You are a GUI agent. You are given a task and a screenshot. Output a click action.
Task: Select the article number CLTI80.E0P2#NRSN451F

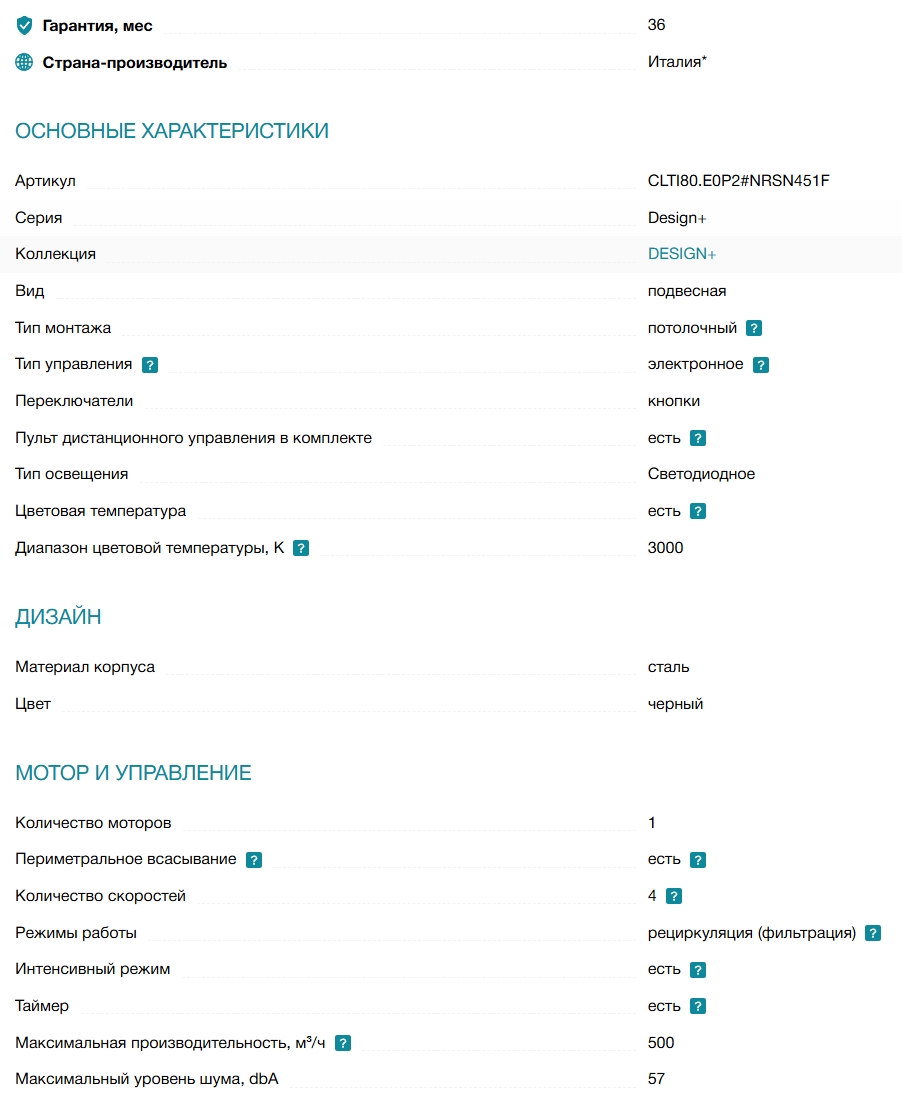click(x=739, y=180)
